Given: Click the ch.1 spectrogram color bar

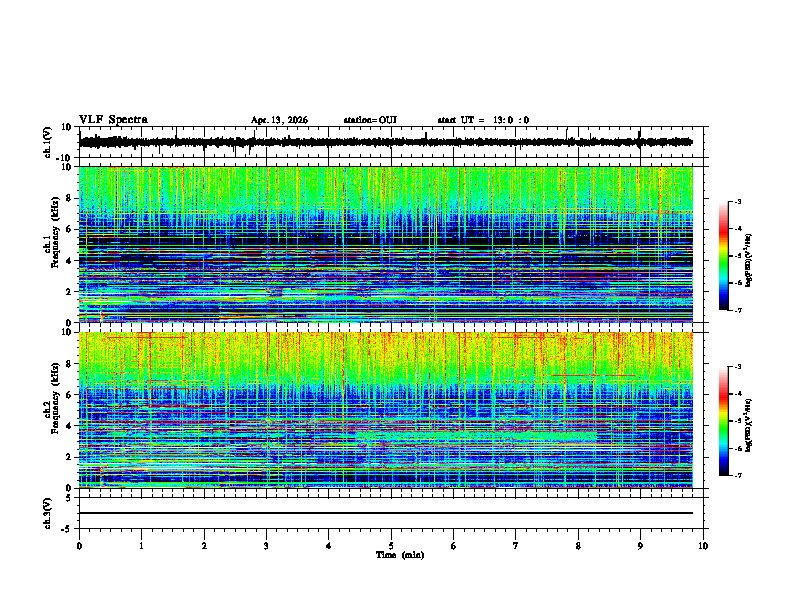Looking at the screenshot, I should pyautogui.click(x=724, y=256).
